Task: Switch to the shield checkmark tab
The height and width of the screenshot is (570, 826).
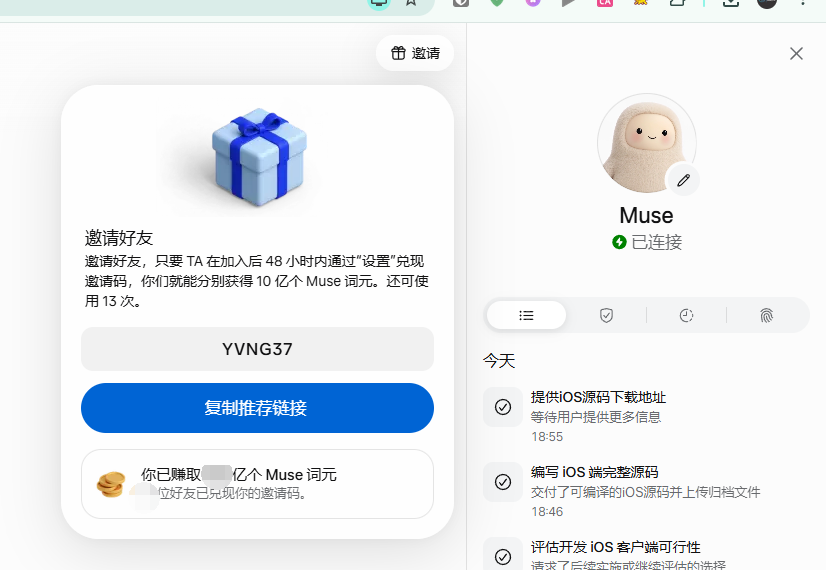Action: pos(606,315)
